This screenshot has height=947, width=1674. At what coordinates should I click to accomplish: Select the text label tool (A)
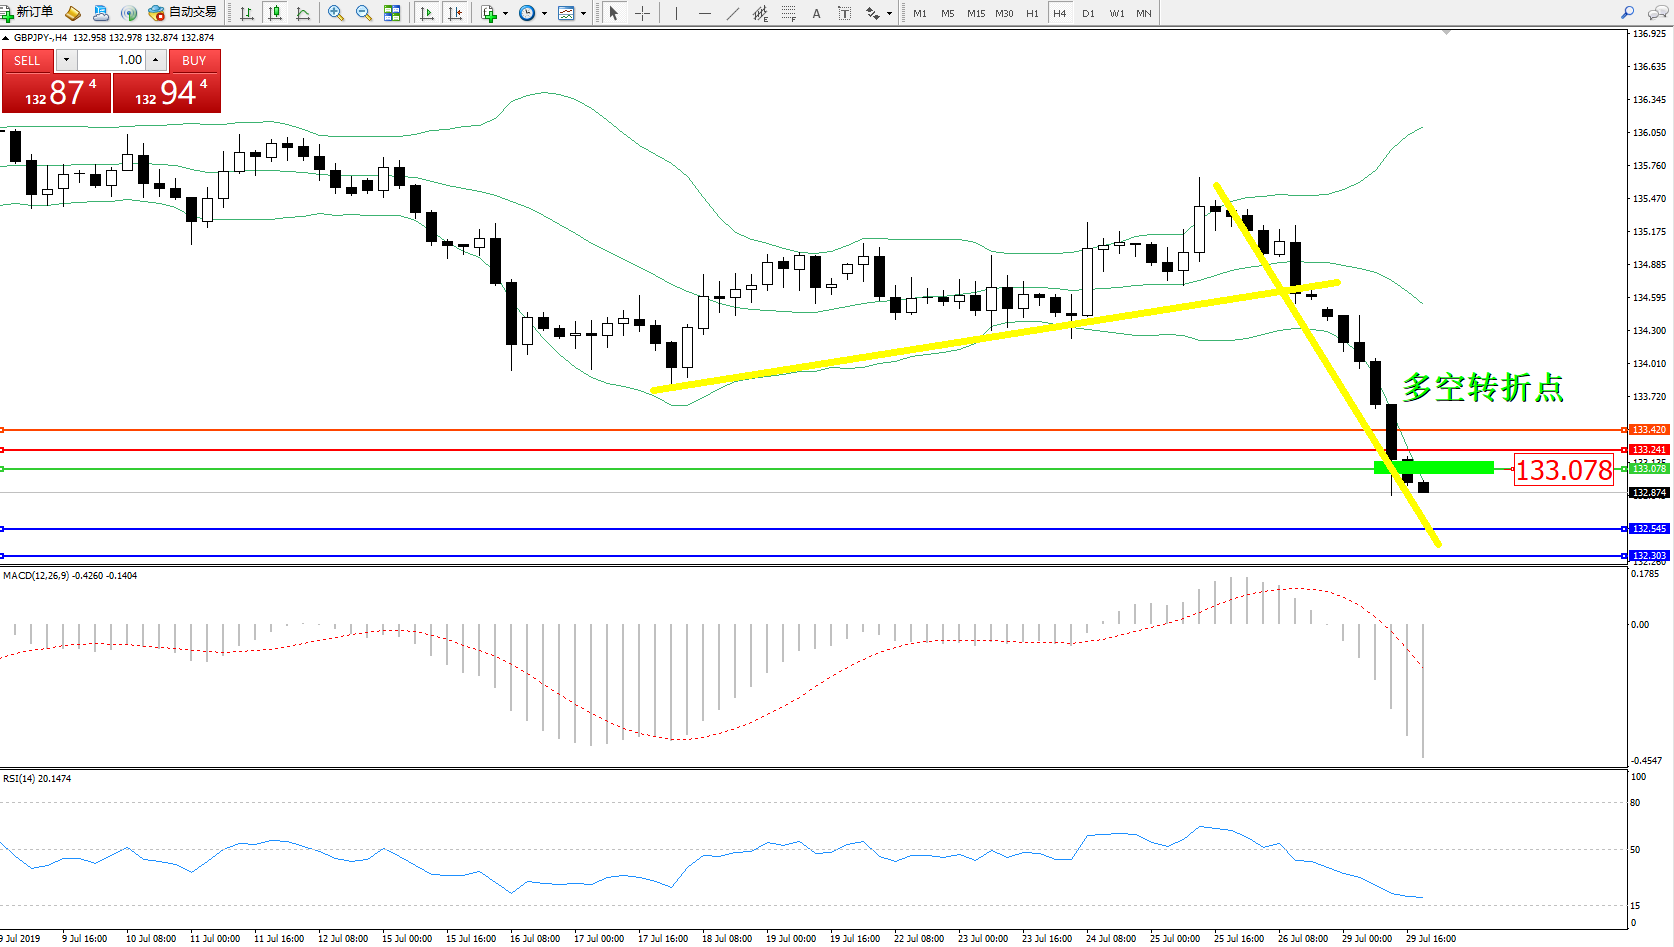pos(816,13)
